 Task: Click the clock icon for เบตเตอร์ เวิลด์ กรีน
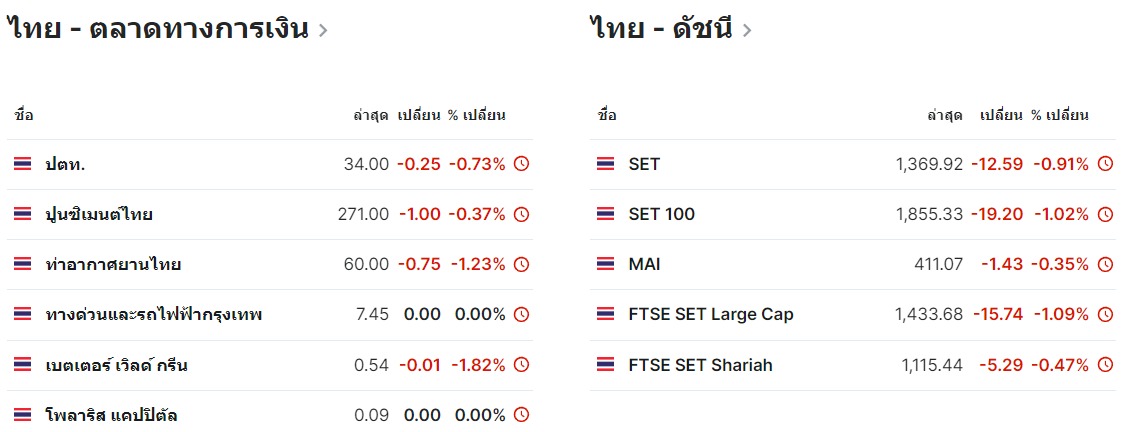tap(521, 365)
